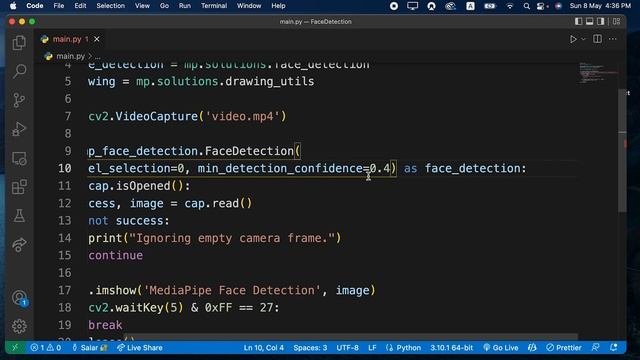Open the remote window status bar button
This screenshot has width=640, height=360.
[15, 348]
